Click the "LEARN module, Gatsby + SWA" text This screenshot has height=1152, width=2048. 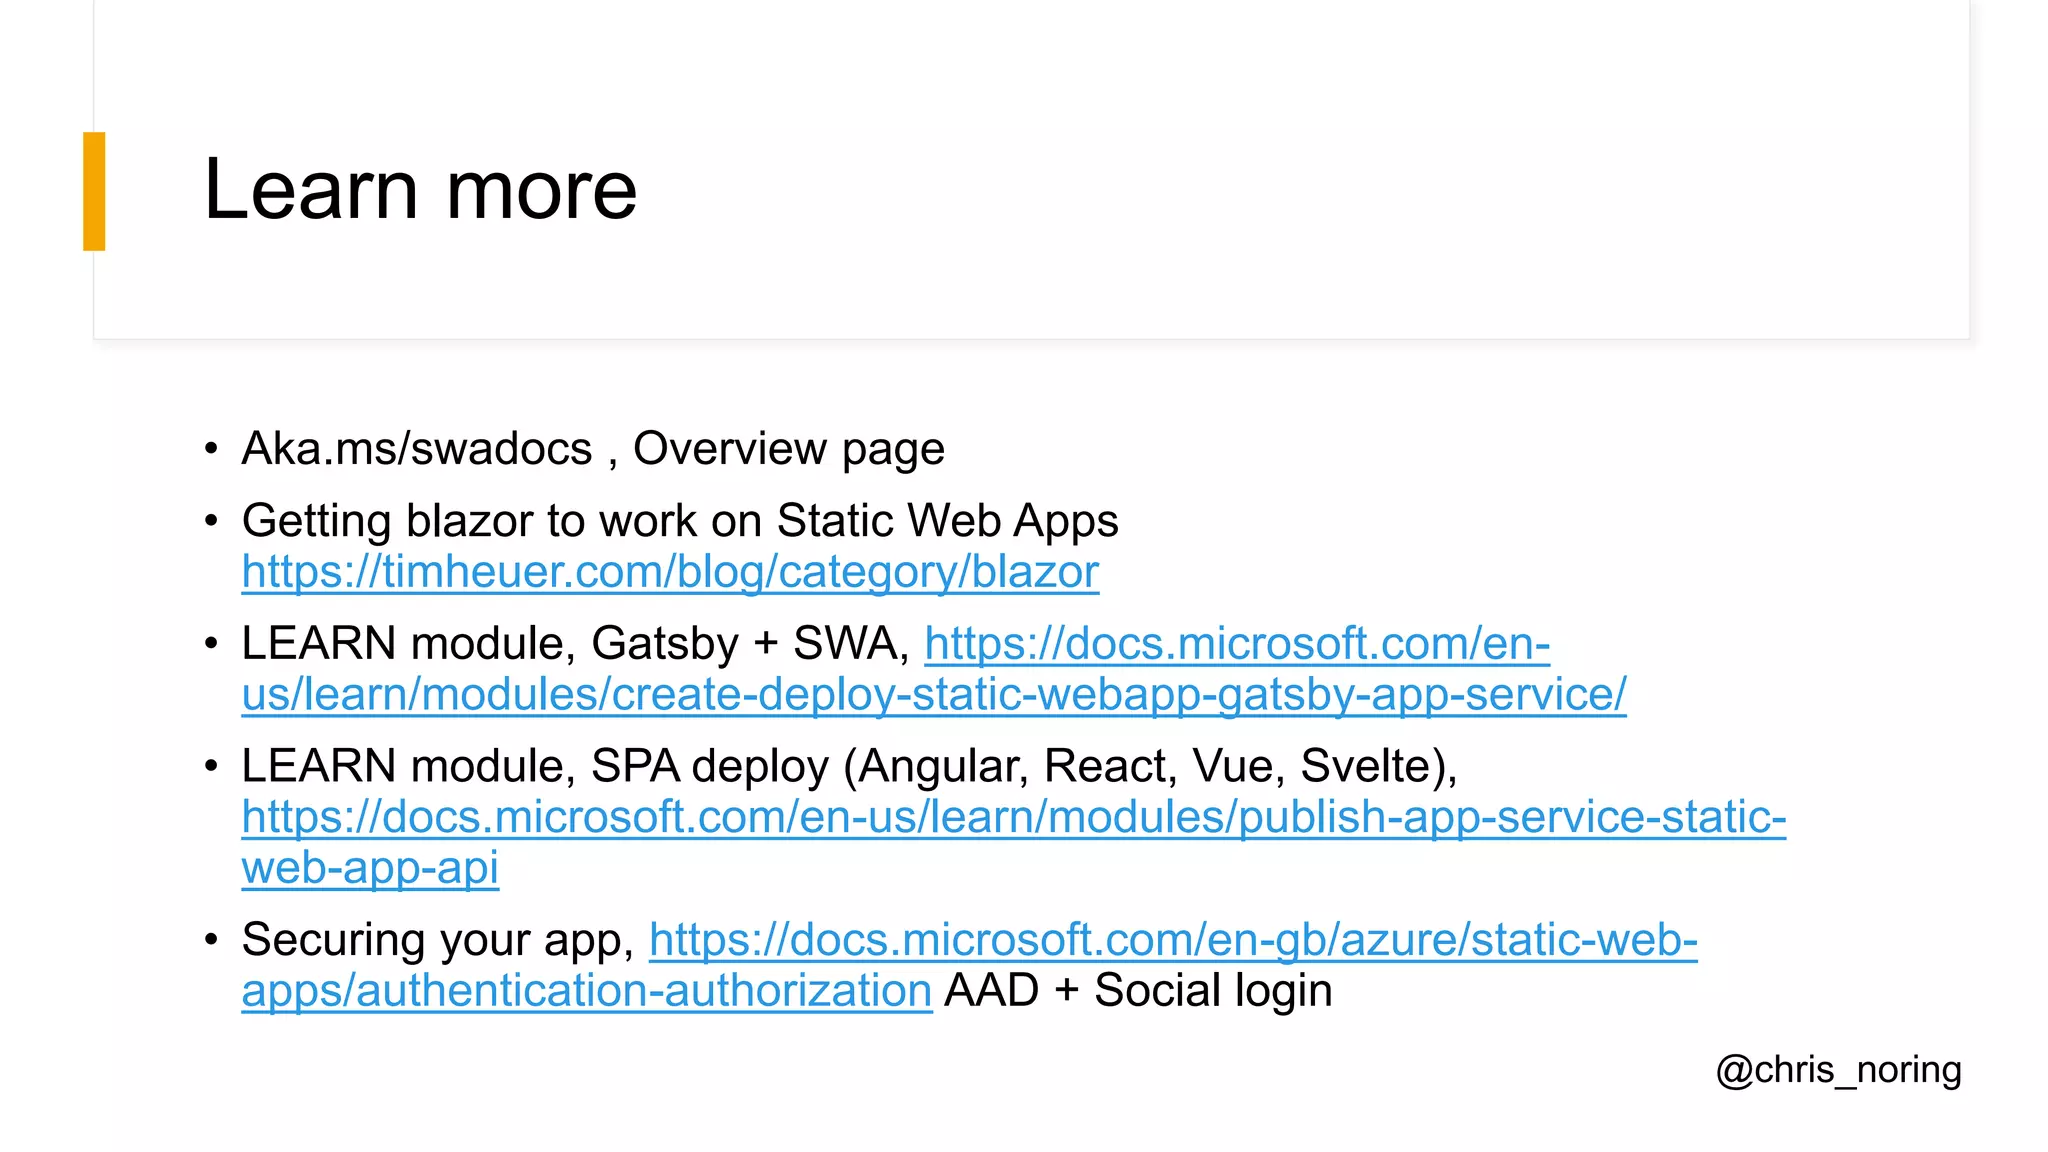[574, 643]
